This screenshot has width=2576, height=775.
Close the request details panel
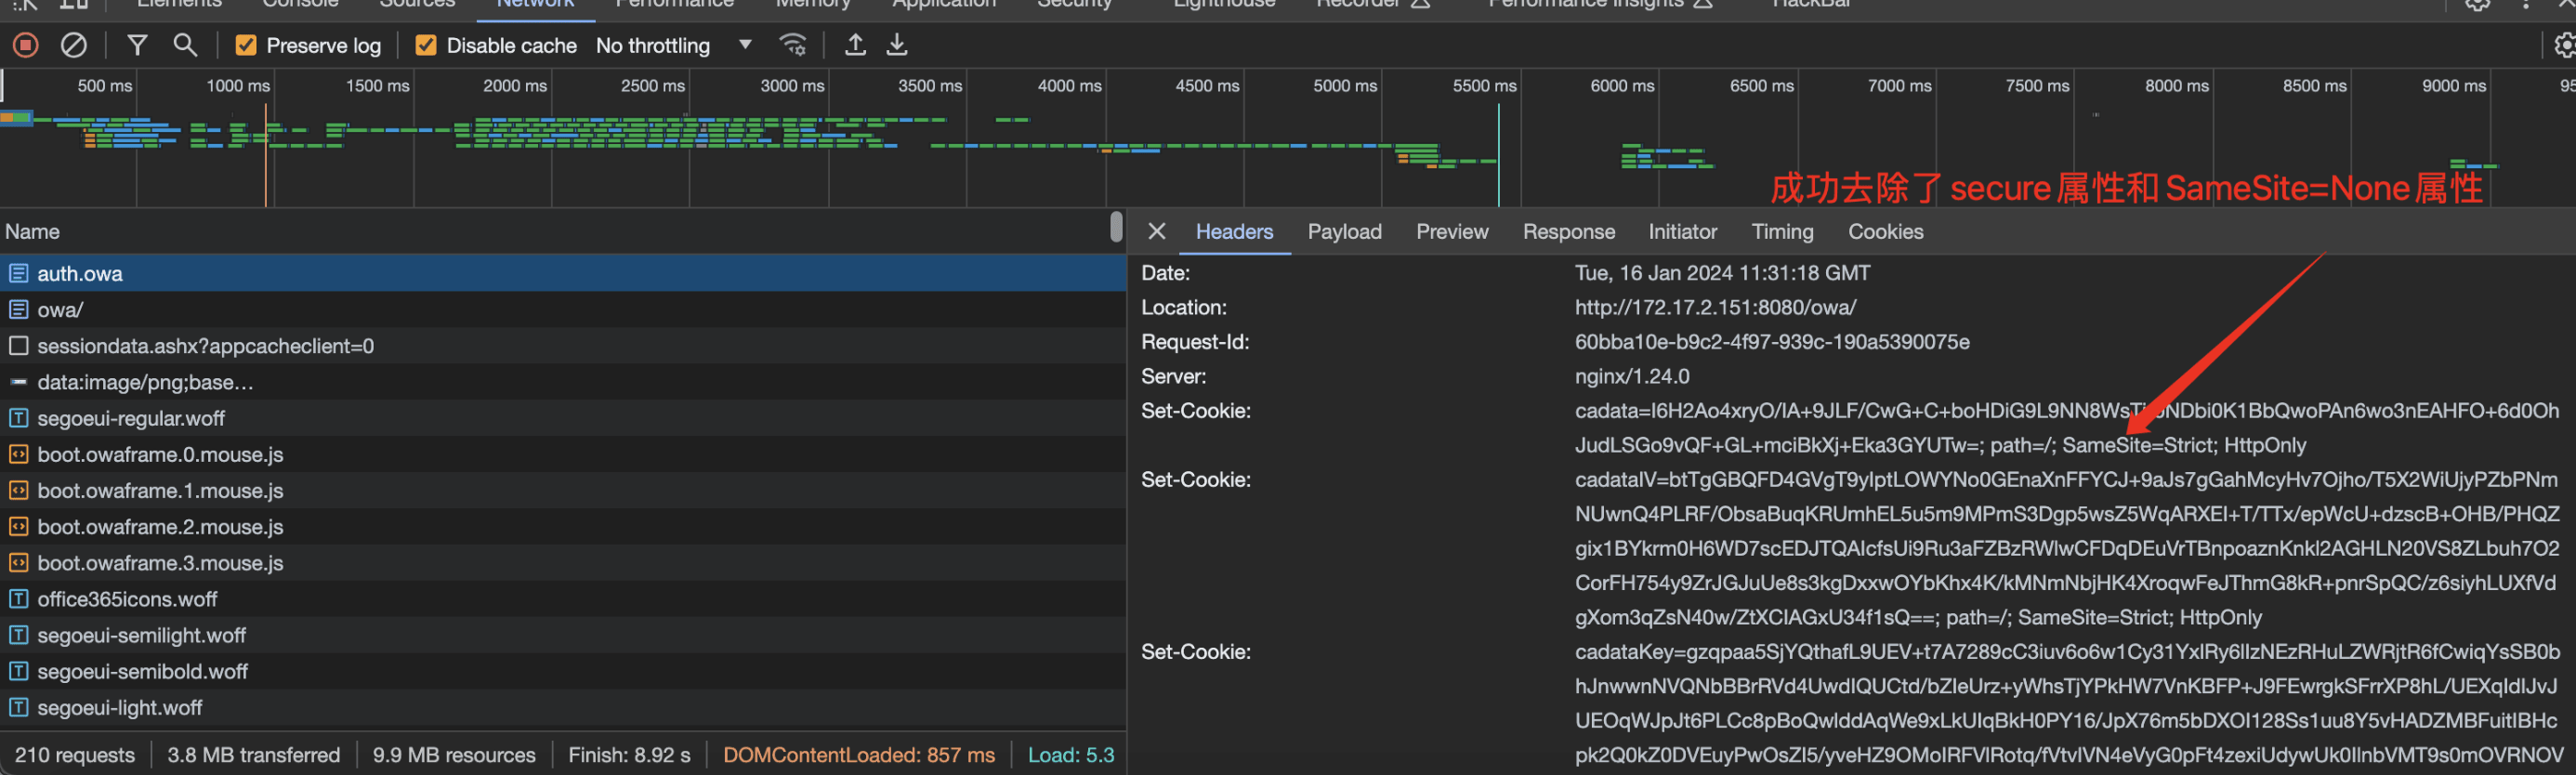click(1157, 232)
